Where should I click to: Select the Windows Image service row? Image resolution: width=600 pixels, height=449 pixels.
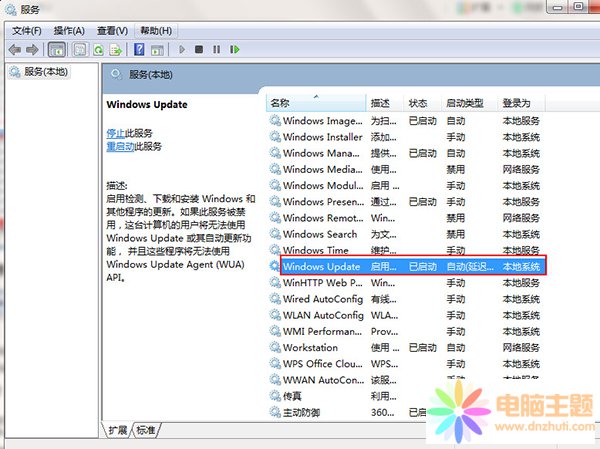coord(406,121)
